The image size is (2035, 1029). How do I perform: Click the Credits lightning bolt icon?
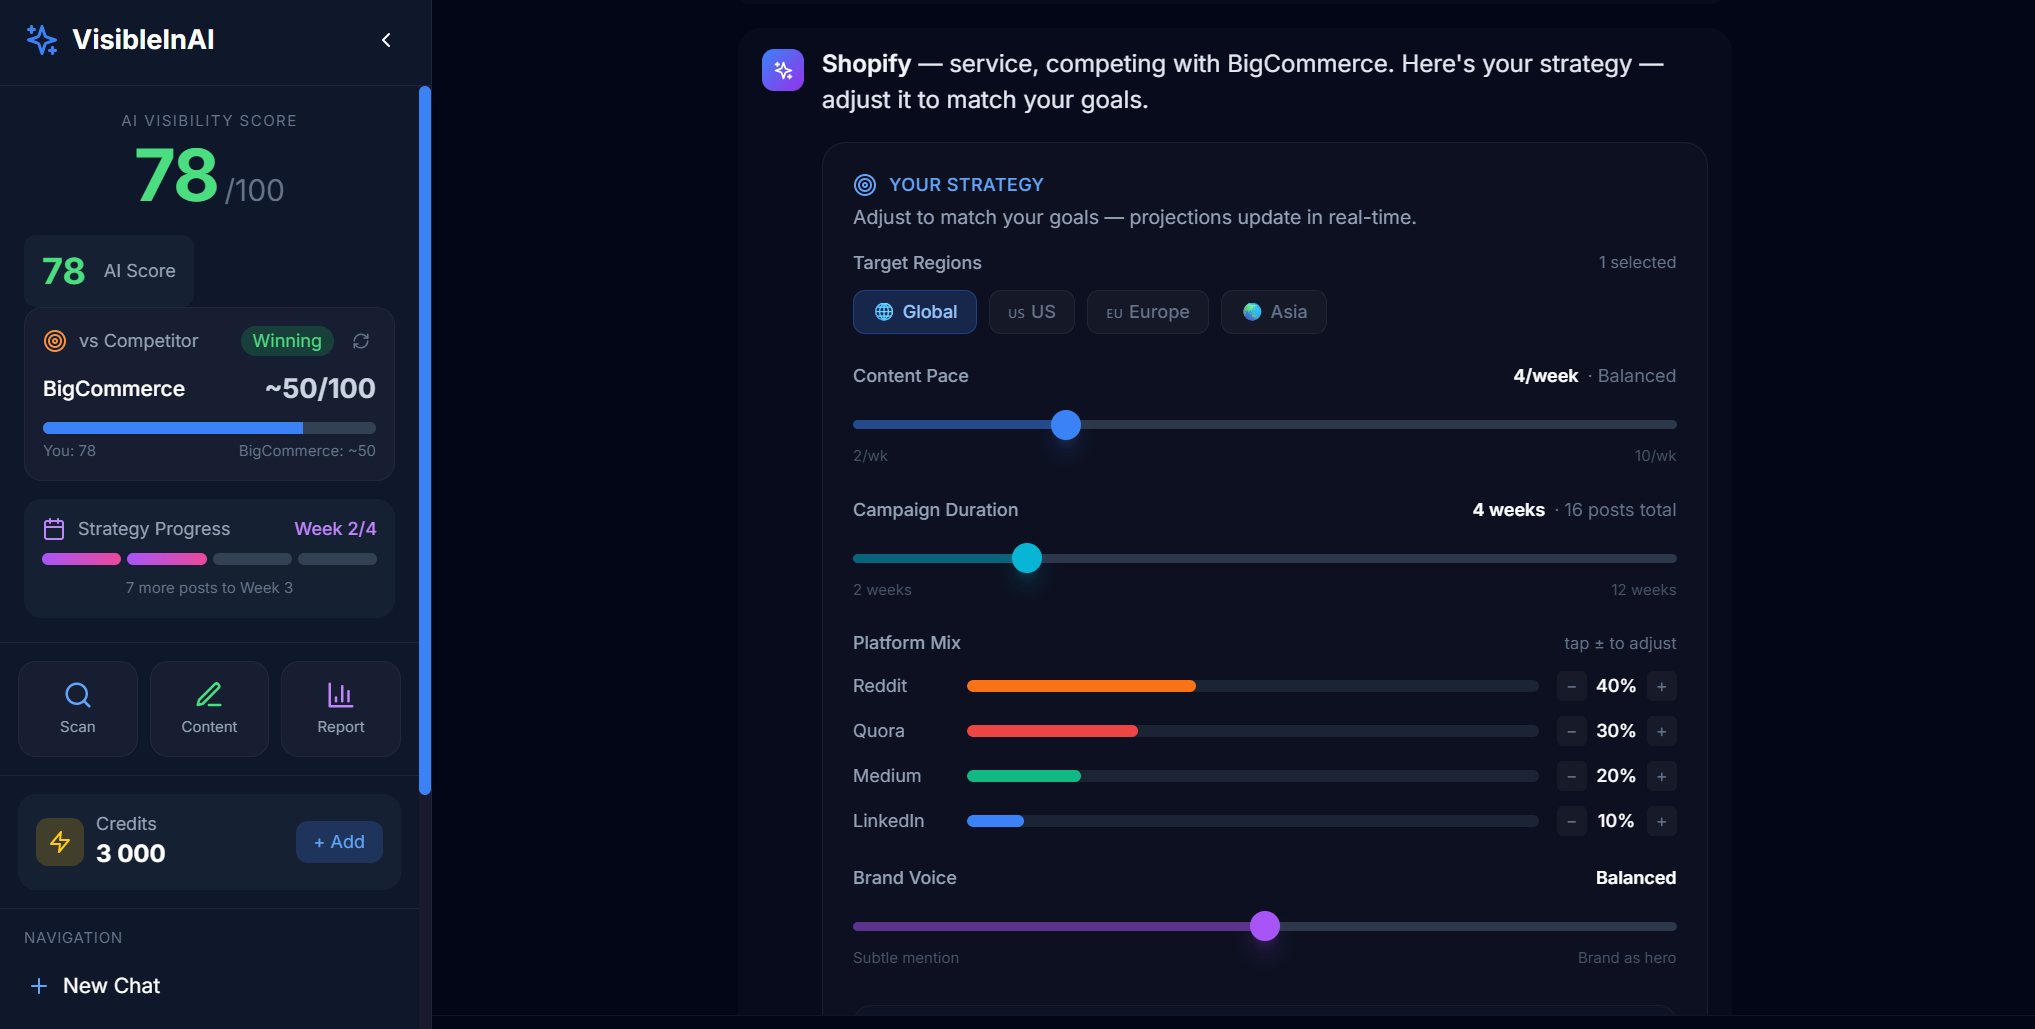coord(60,842)
